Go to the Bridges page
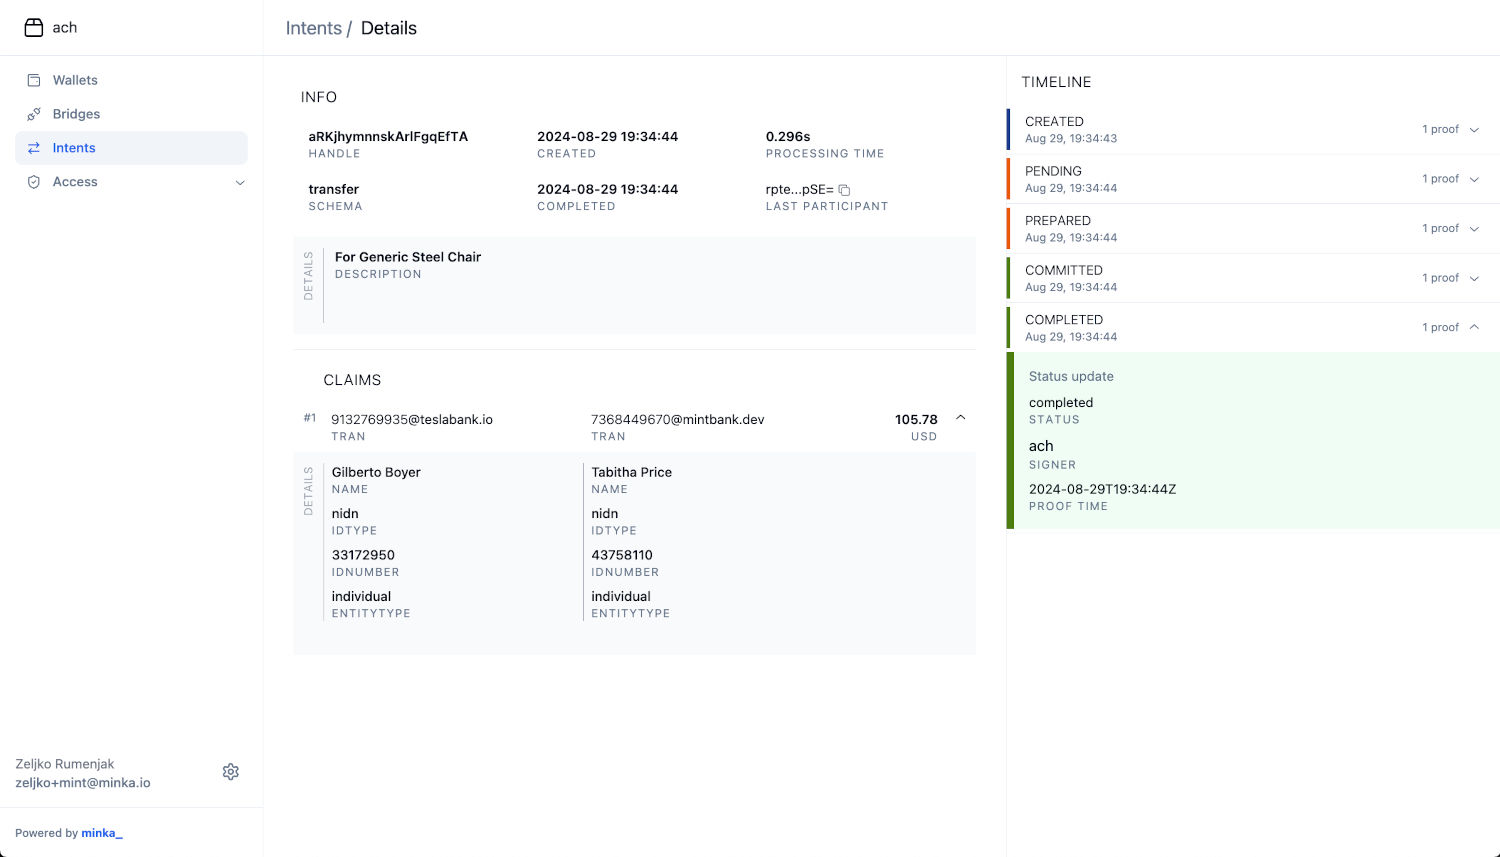The image size is (1500, 857). [76, 114]
